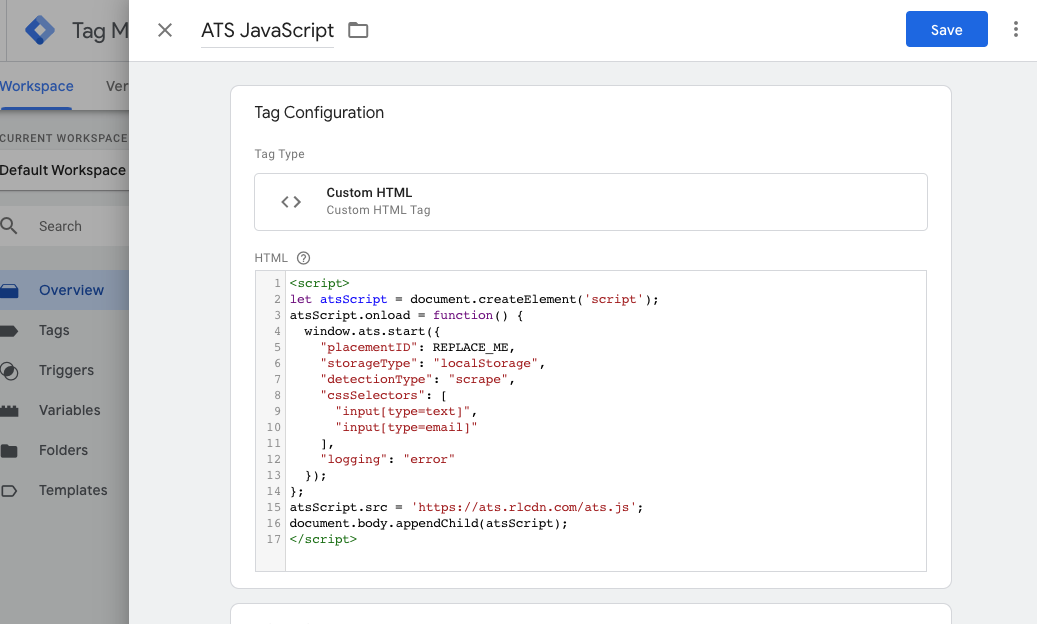Click the Google Tag Manager logo
The height and width of the screenshot is (624, 1037).
pyautogui.click(x=40, y=30)
